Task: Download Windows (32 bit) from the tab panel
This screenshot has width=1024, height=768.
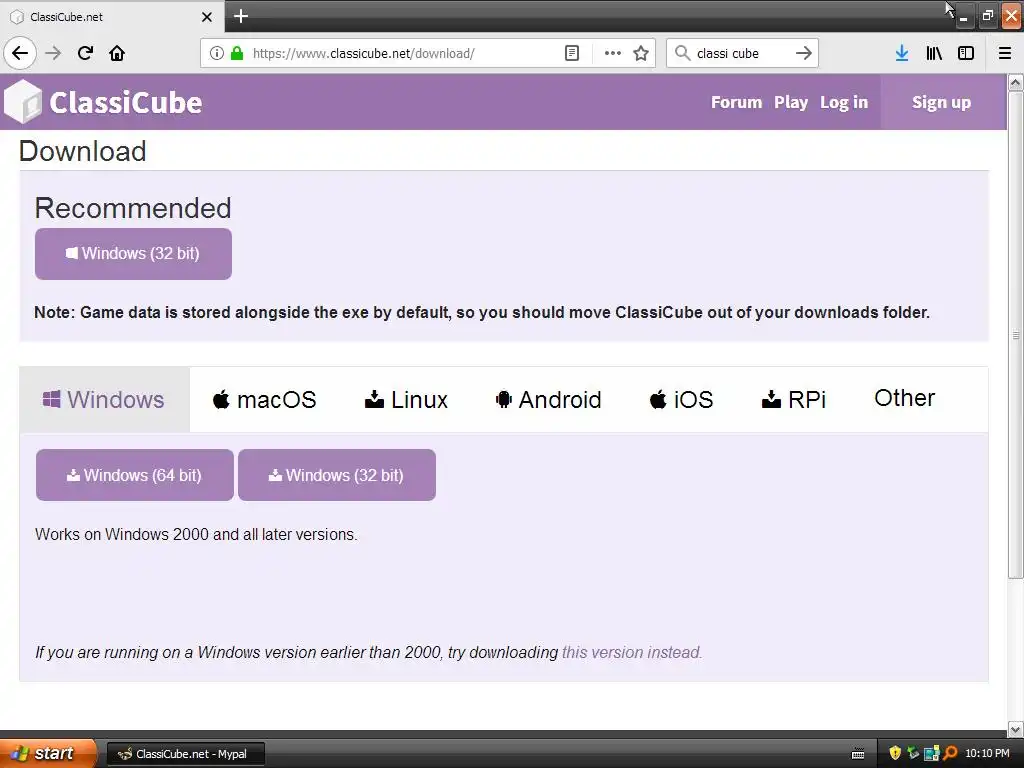Action: point(337,475)
